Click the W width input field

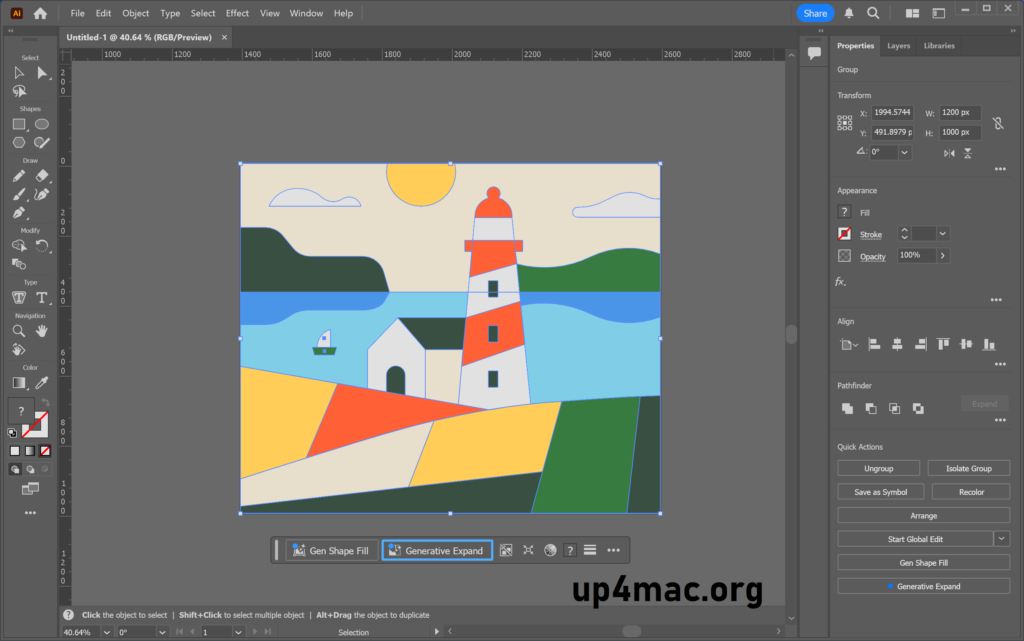point(960,112)
